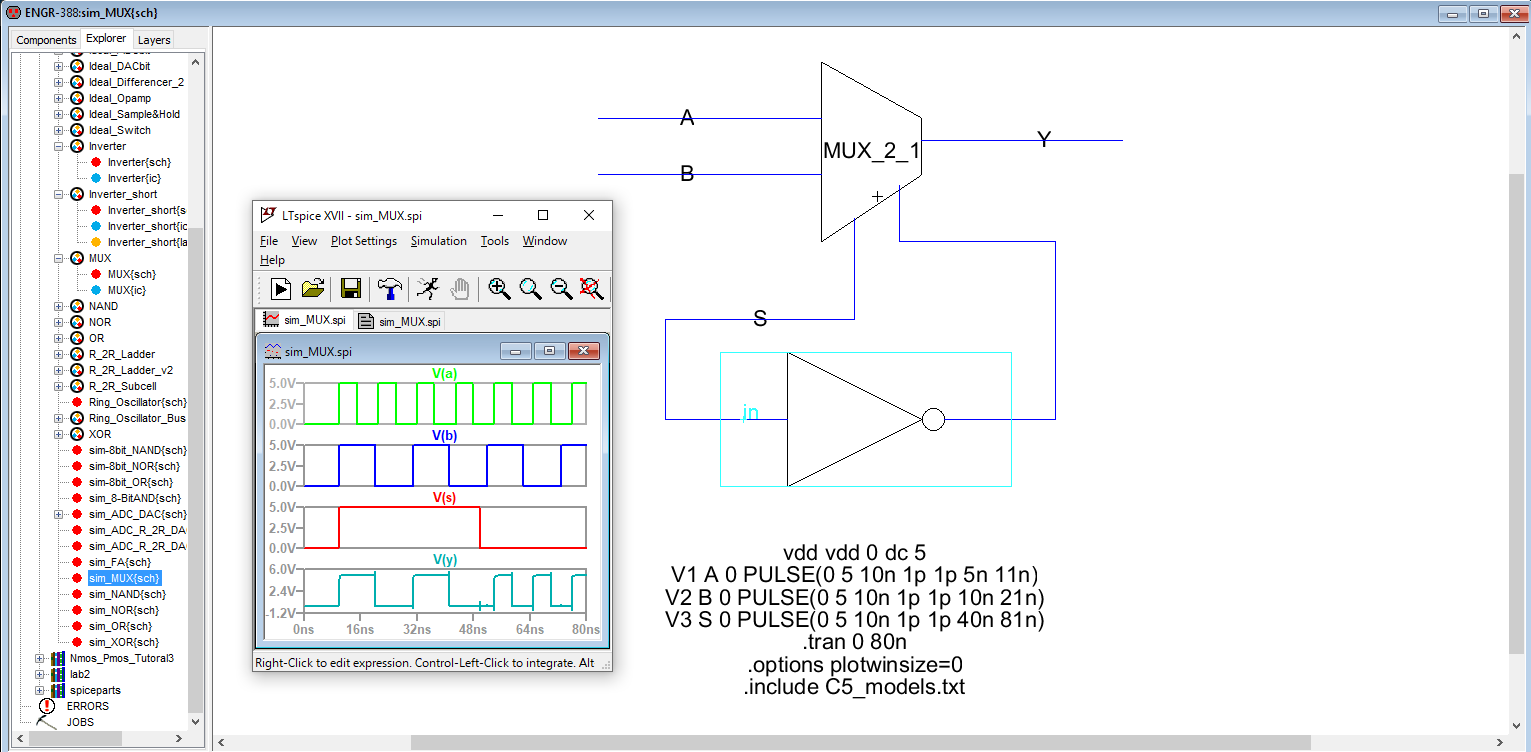Screen dimensions: 1531x752
Task: Click the XOR cell icon in explorer
Action: (77, 434)
